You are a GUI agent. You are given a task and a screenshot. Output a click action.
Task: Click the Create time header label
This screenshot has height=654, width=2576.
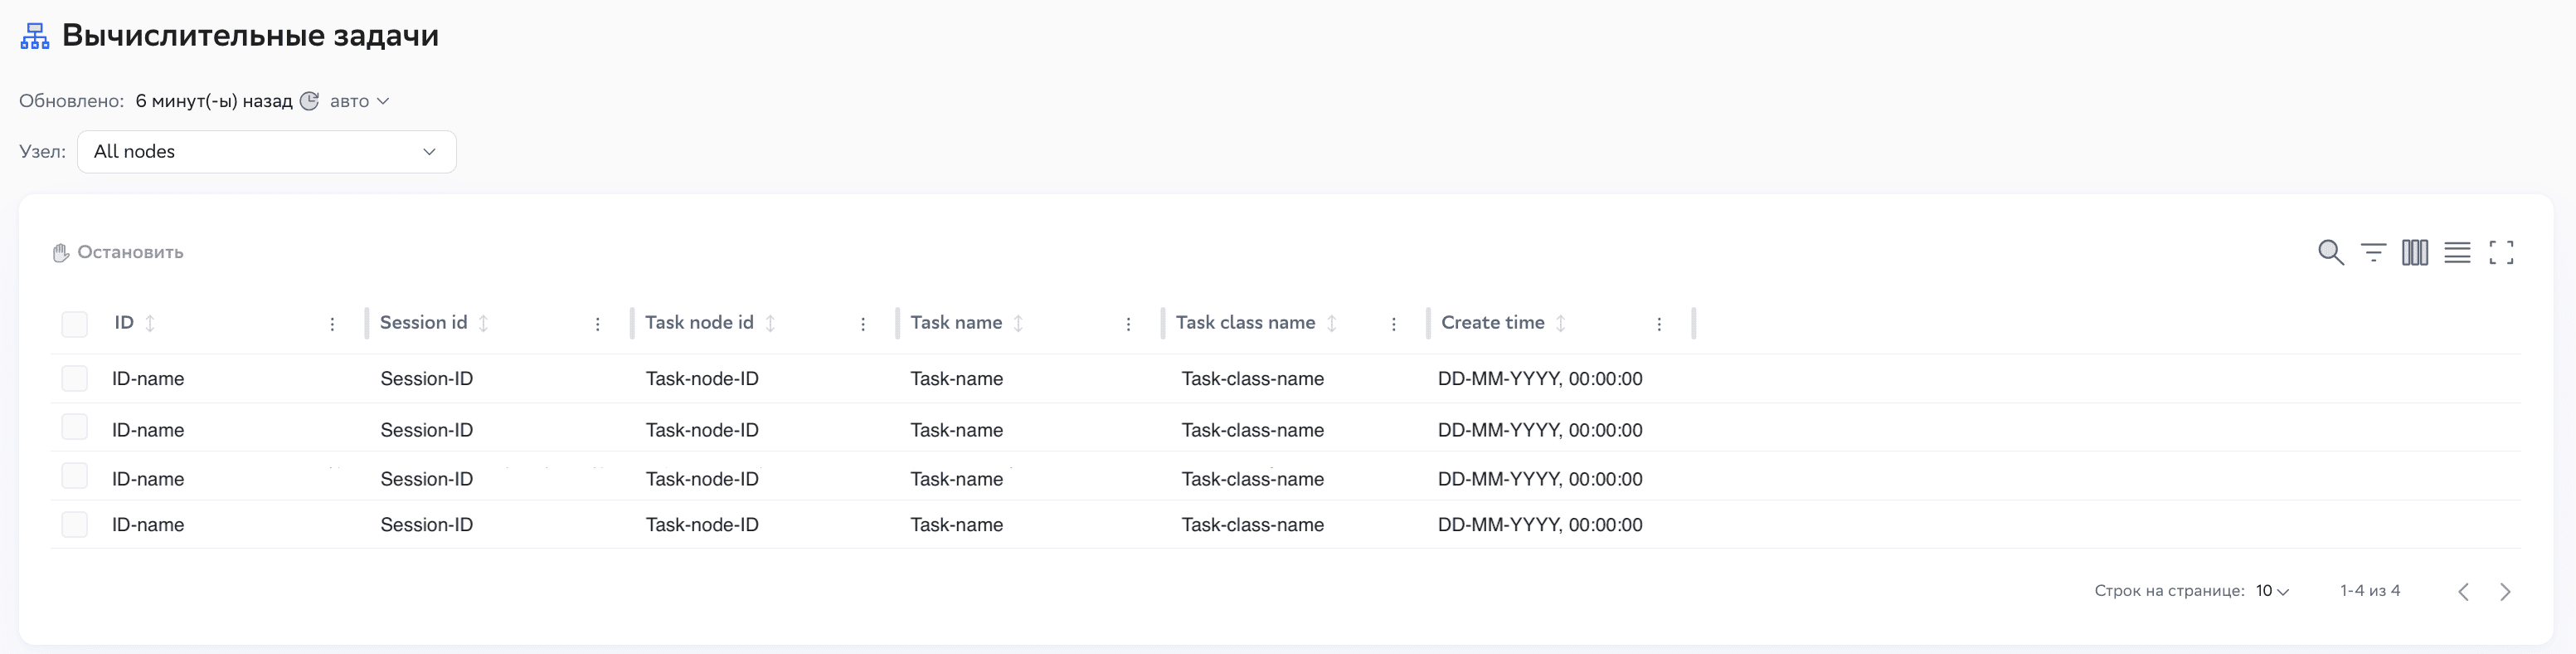[1492, 323]
